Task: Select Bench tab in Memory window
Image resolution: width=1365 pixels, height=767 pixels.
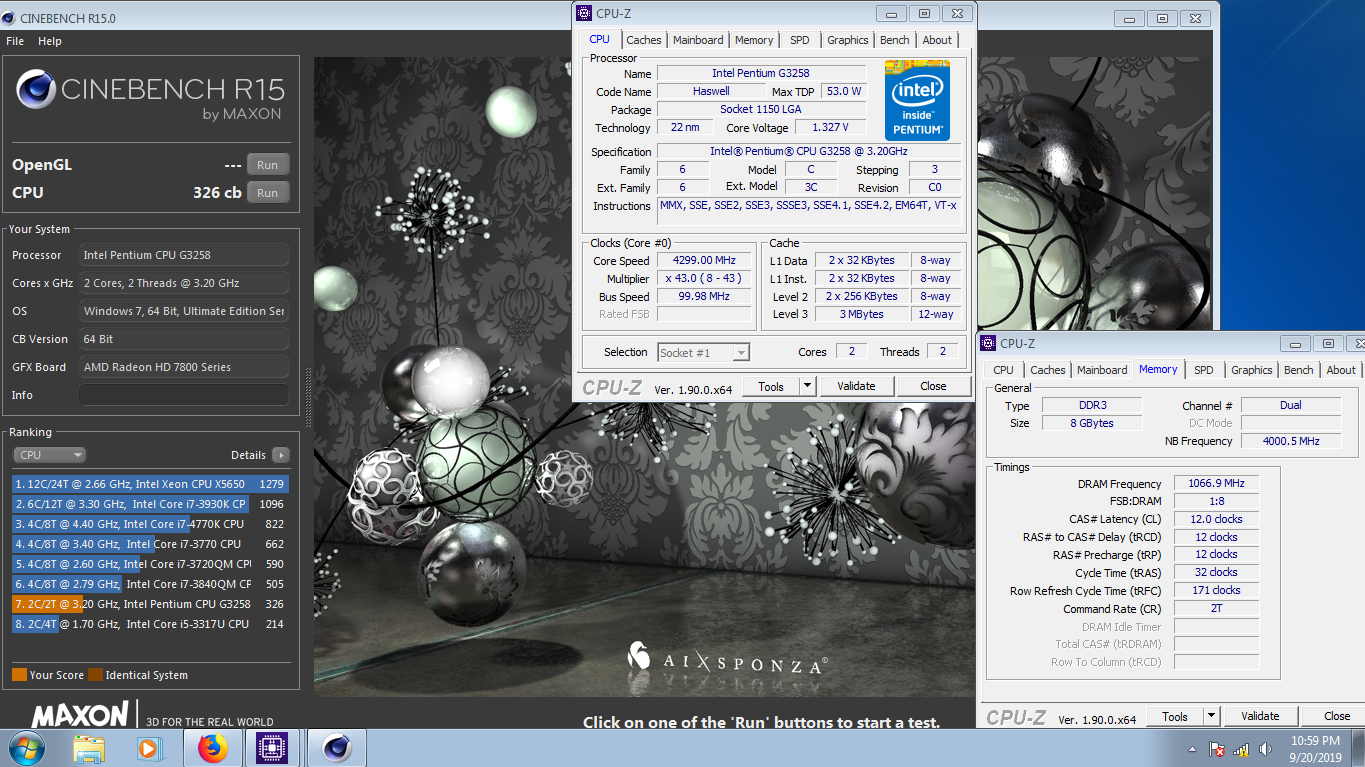Action: (x=1299, y=370)
